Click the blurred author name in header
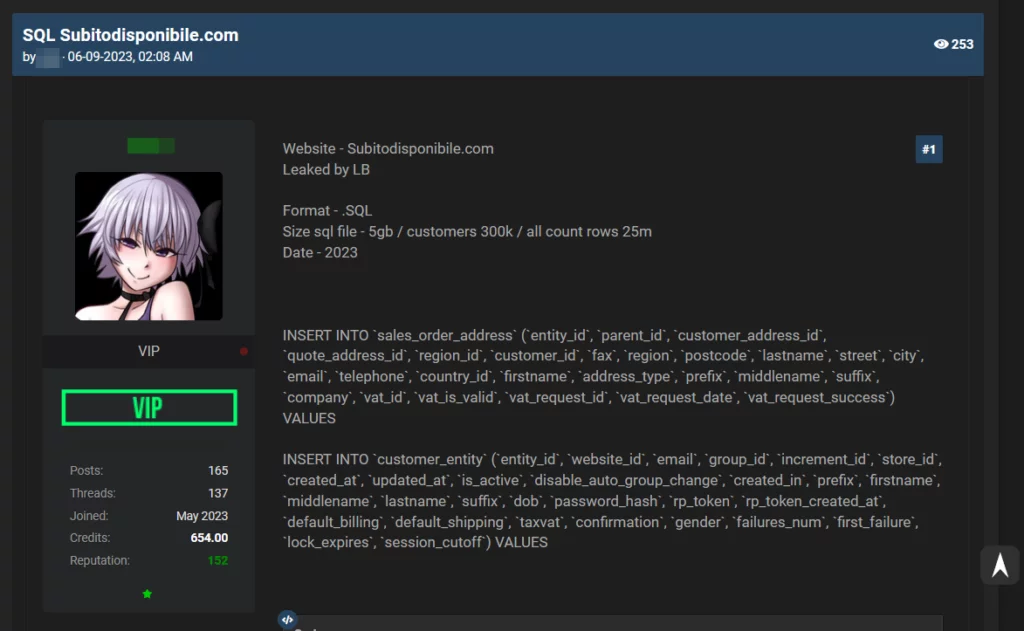1024x631 pixels. pyautogui.click(x=48, y=57)
